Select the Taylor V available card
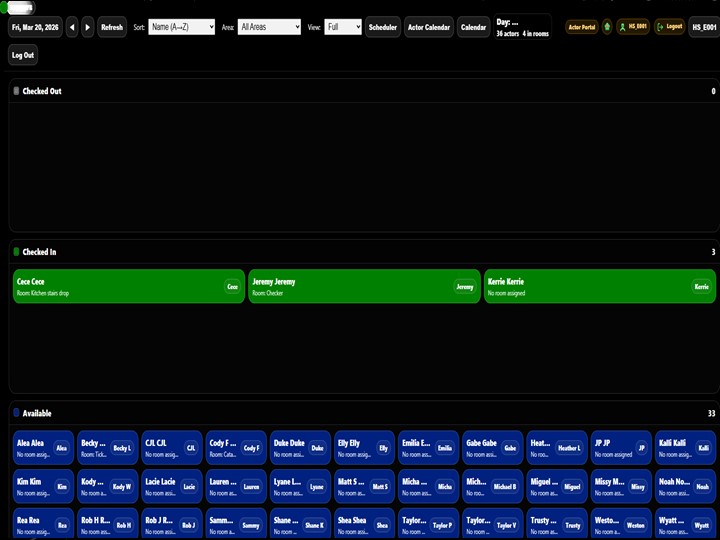720x540 pixels. tap(493, 523)
